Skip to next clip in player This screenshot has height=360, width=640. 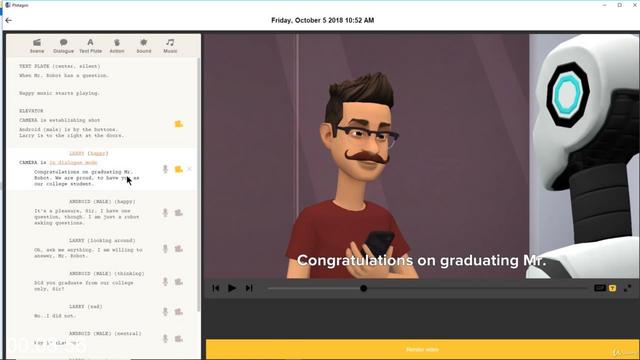pyautogui.click(x=249, y=288)
